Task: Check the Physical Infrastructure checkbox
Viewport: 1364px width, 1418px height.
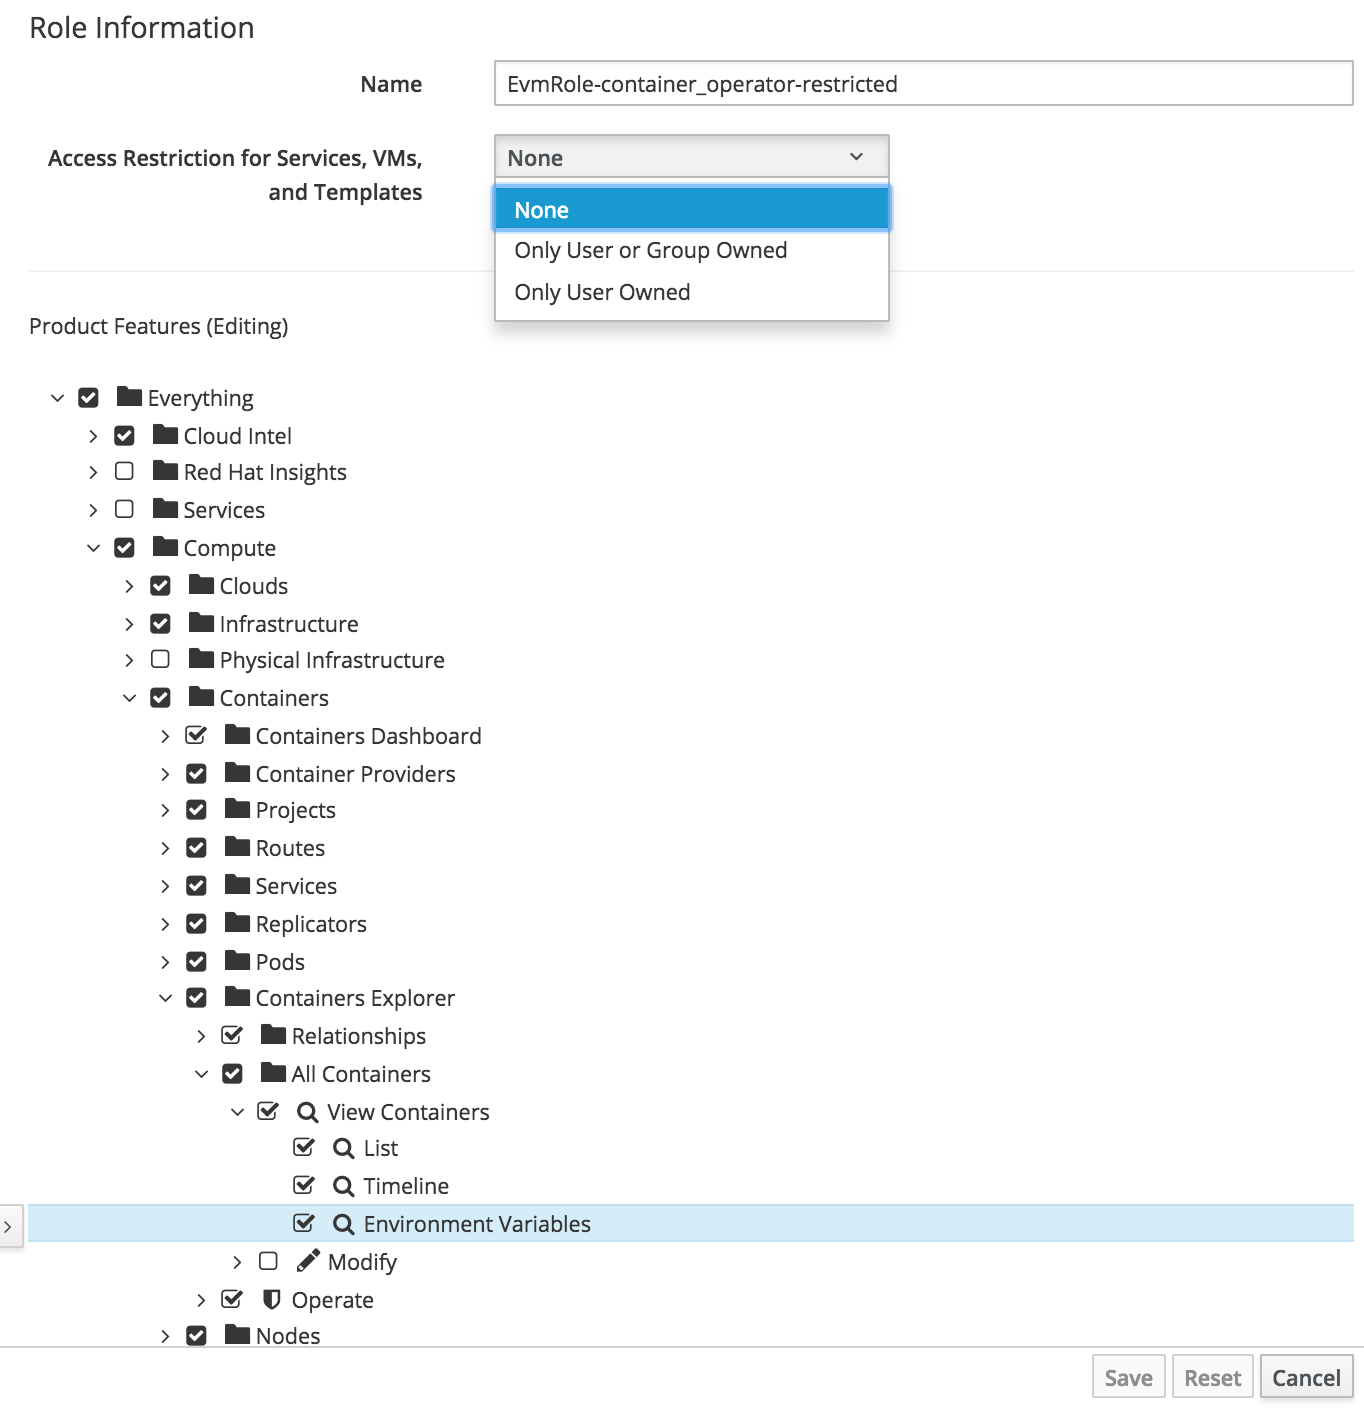Action: 160,659
